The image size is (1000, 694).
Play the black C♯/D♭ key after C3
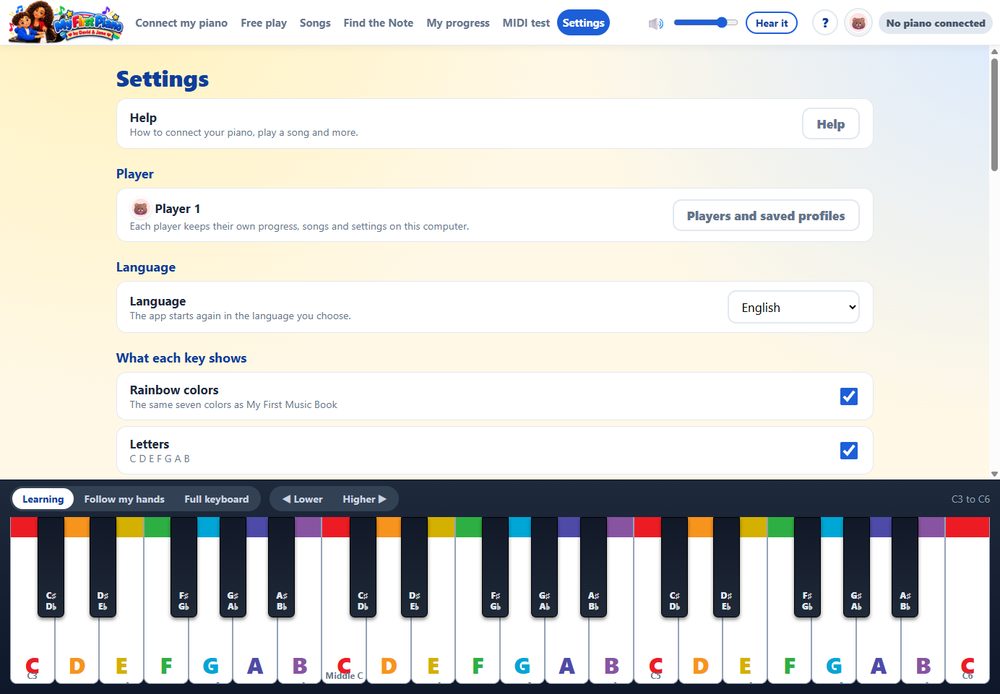click(51, 566)
